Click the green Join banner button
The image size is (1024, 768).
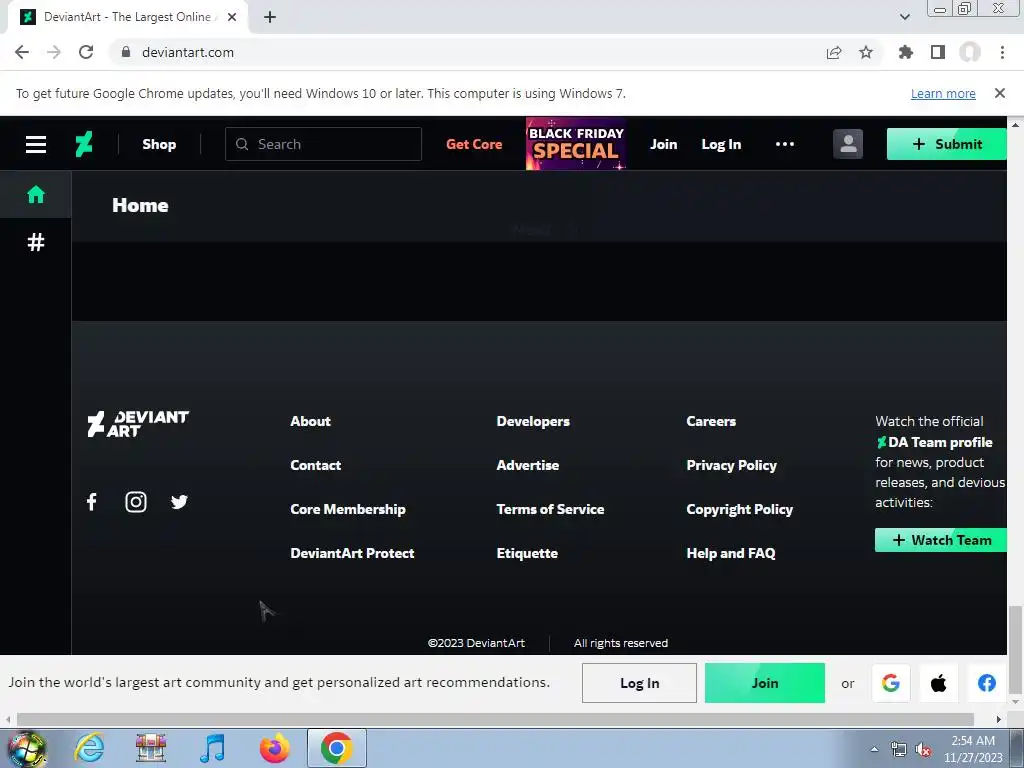pos(765,683)
